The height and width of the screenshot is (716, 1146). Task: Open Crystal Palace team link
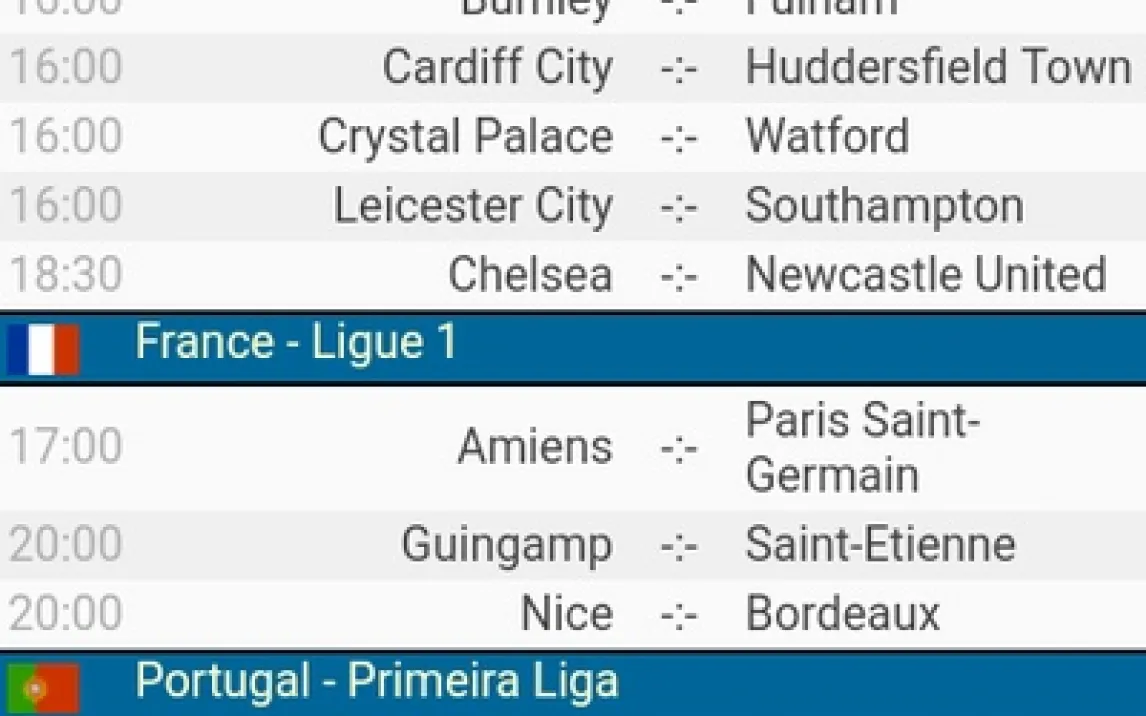click(465, 137)
